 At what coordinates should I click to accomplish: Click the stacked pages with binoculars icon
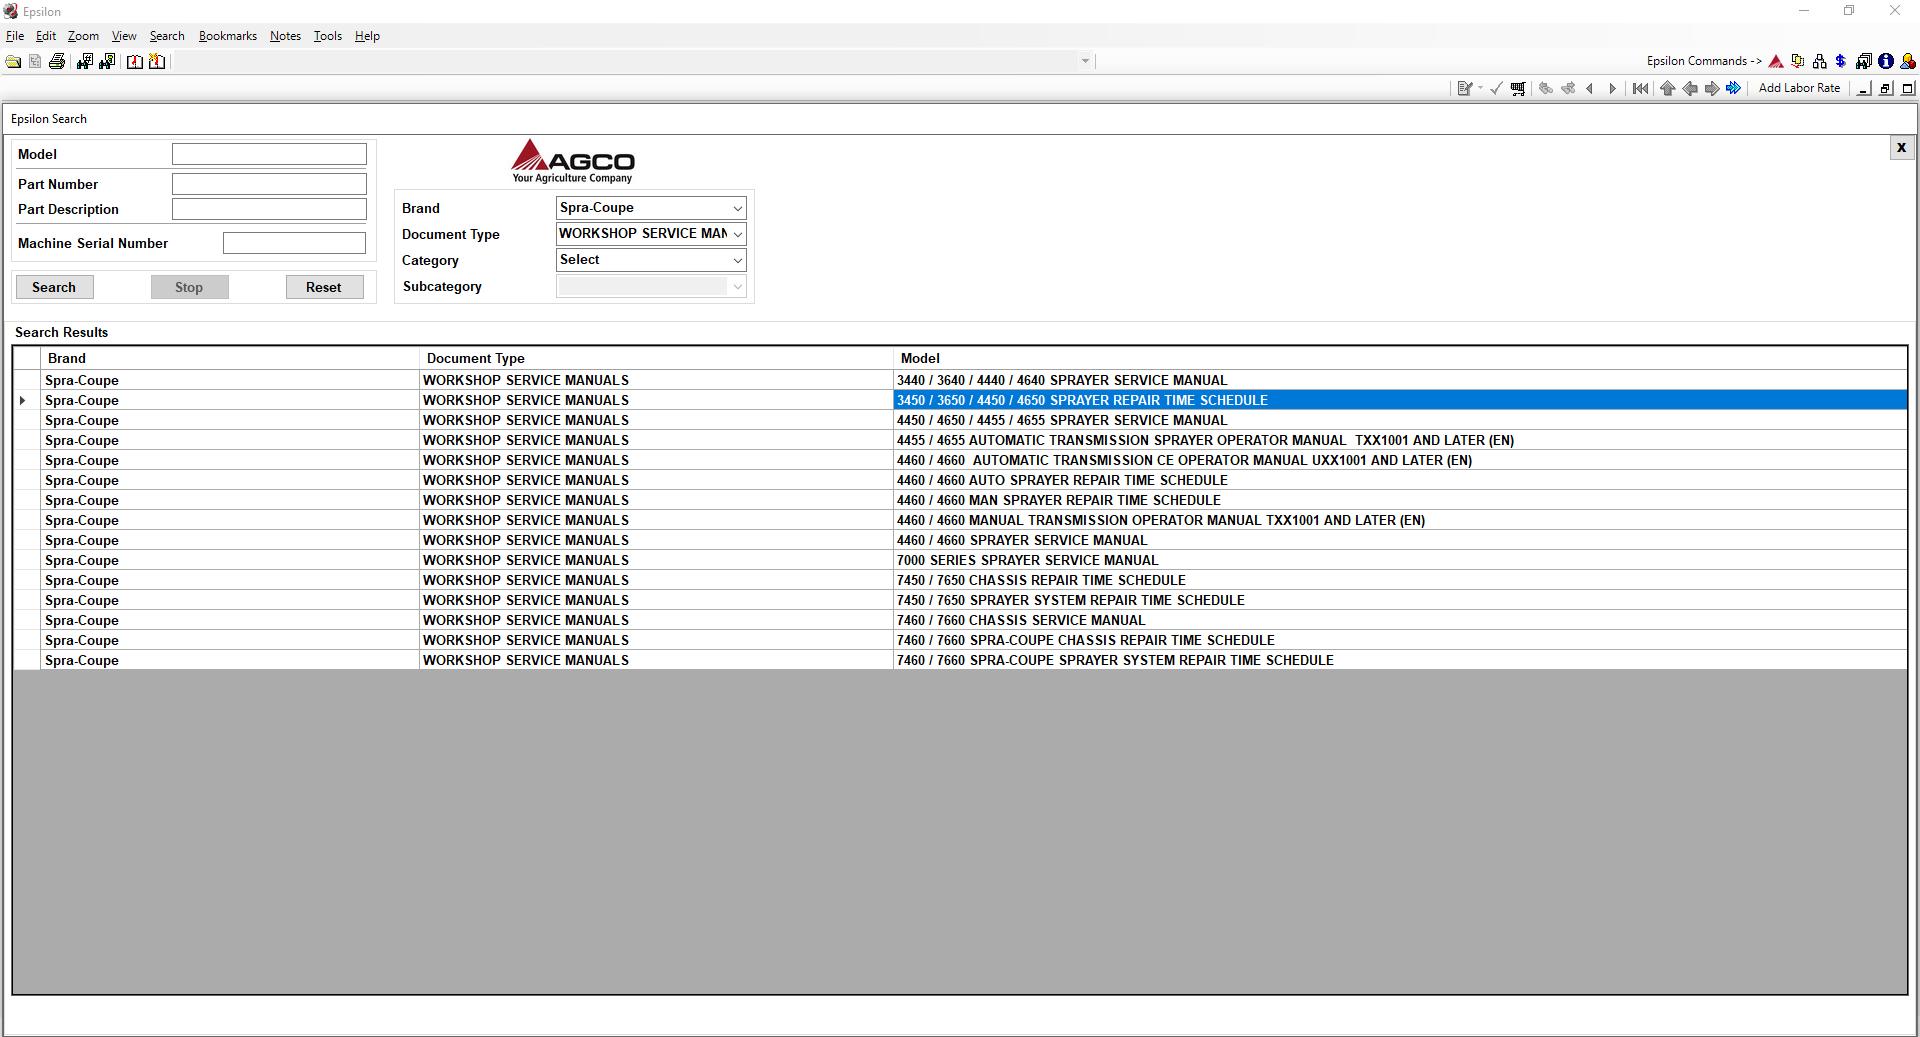[x=1863, y=61]
